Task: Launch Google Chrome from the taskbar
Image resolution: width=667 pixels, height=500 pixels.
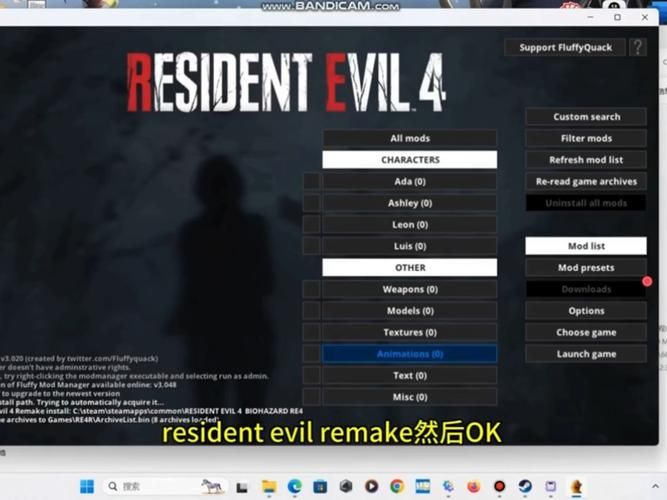Action: [x=397, y=486]
